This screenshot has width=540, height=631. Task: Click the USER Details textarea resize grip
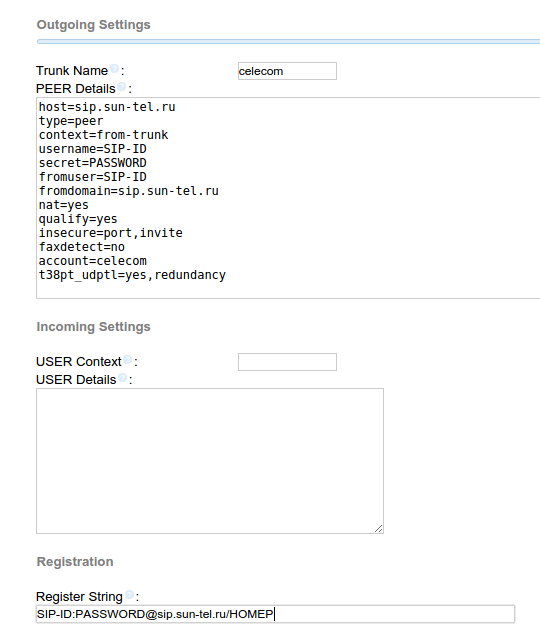click(378, 528)
